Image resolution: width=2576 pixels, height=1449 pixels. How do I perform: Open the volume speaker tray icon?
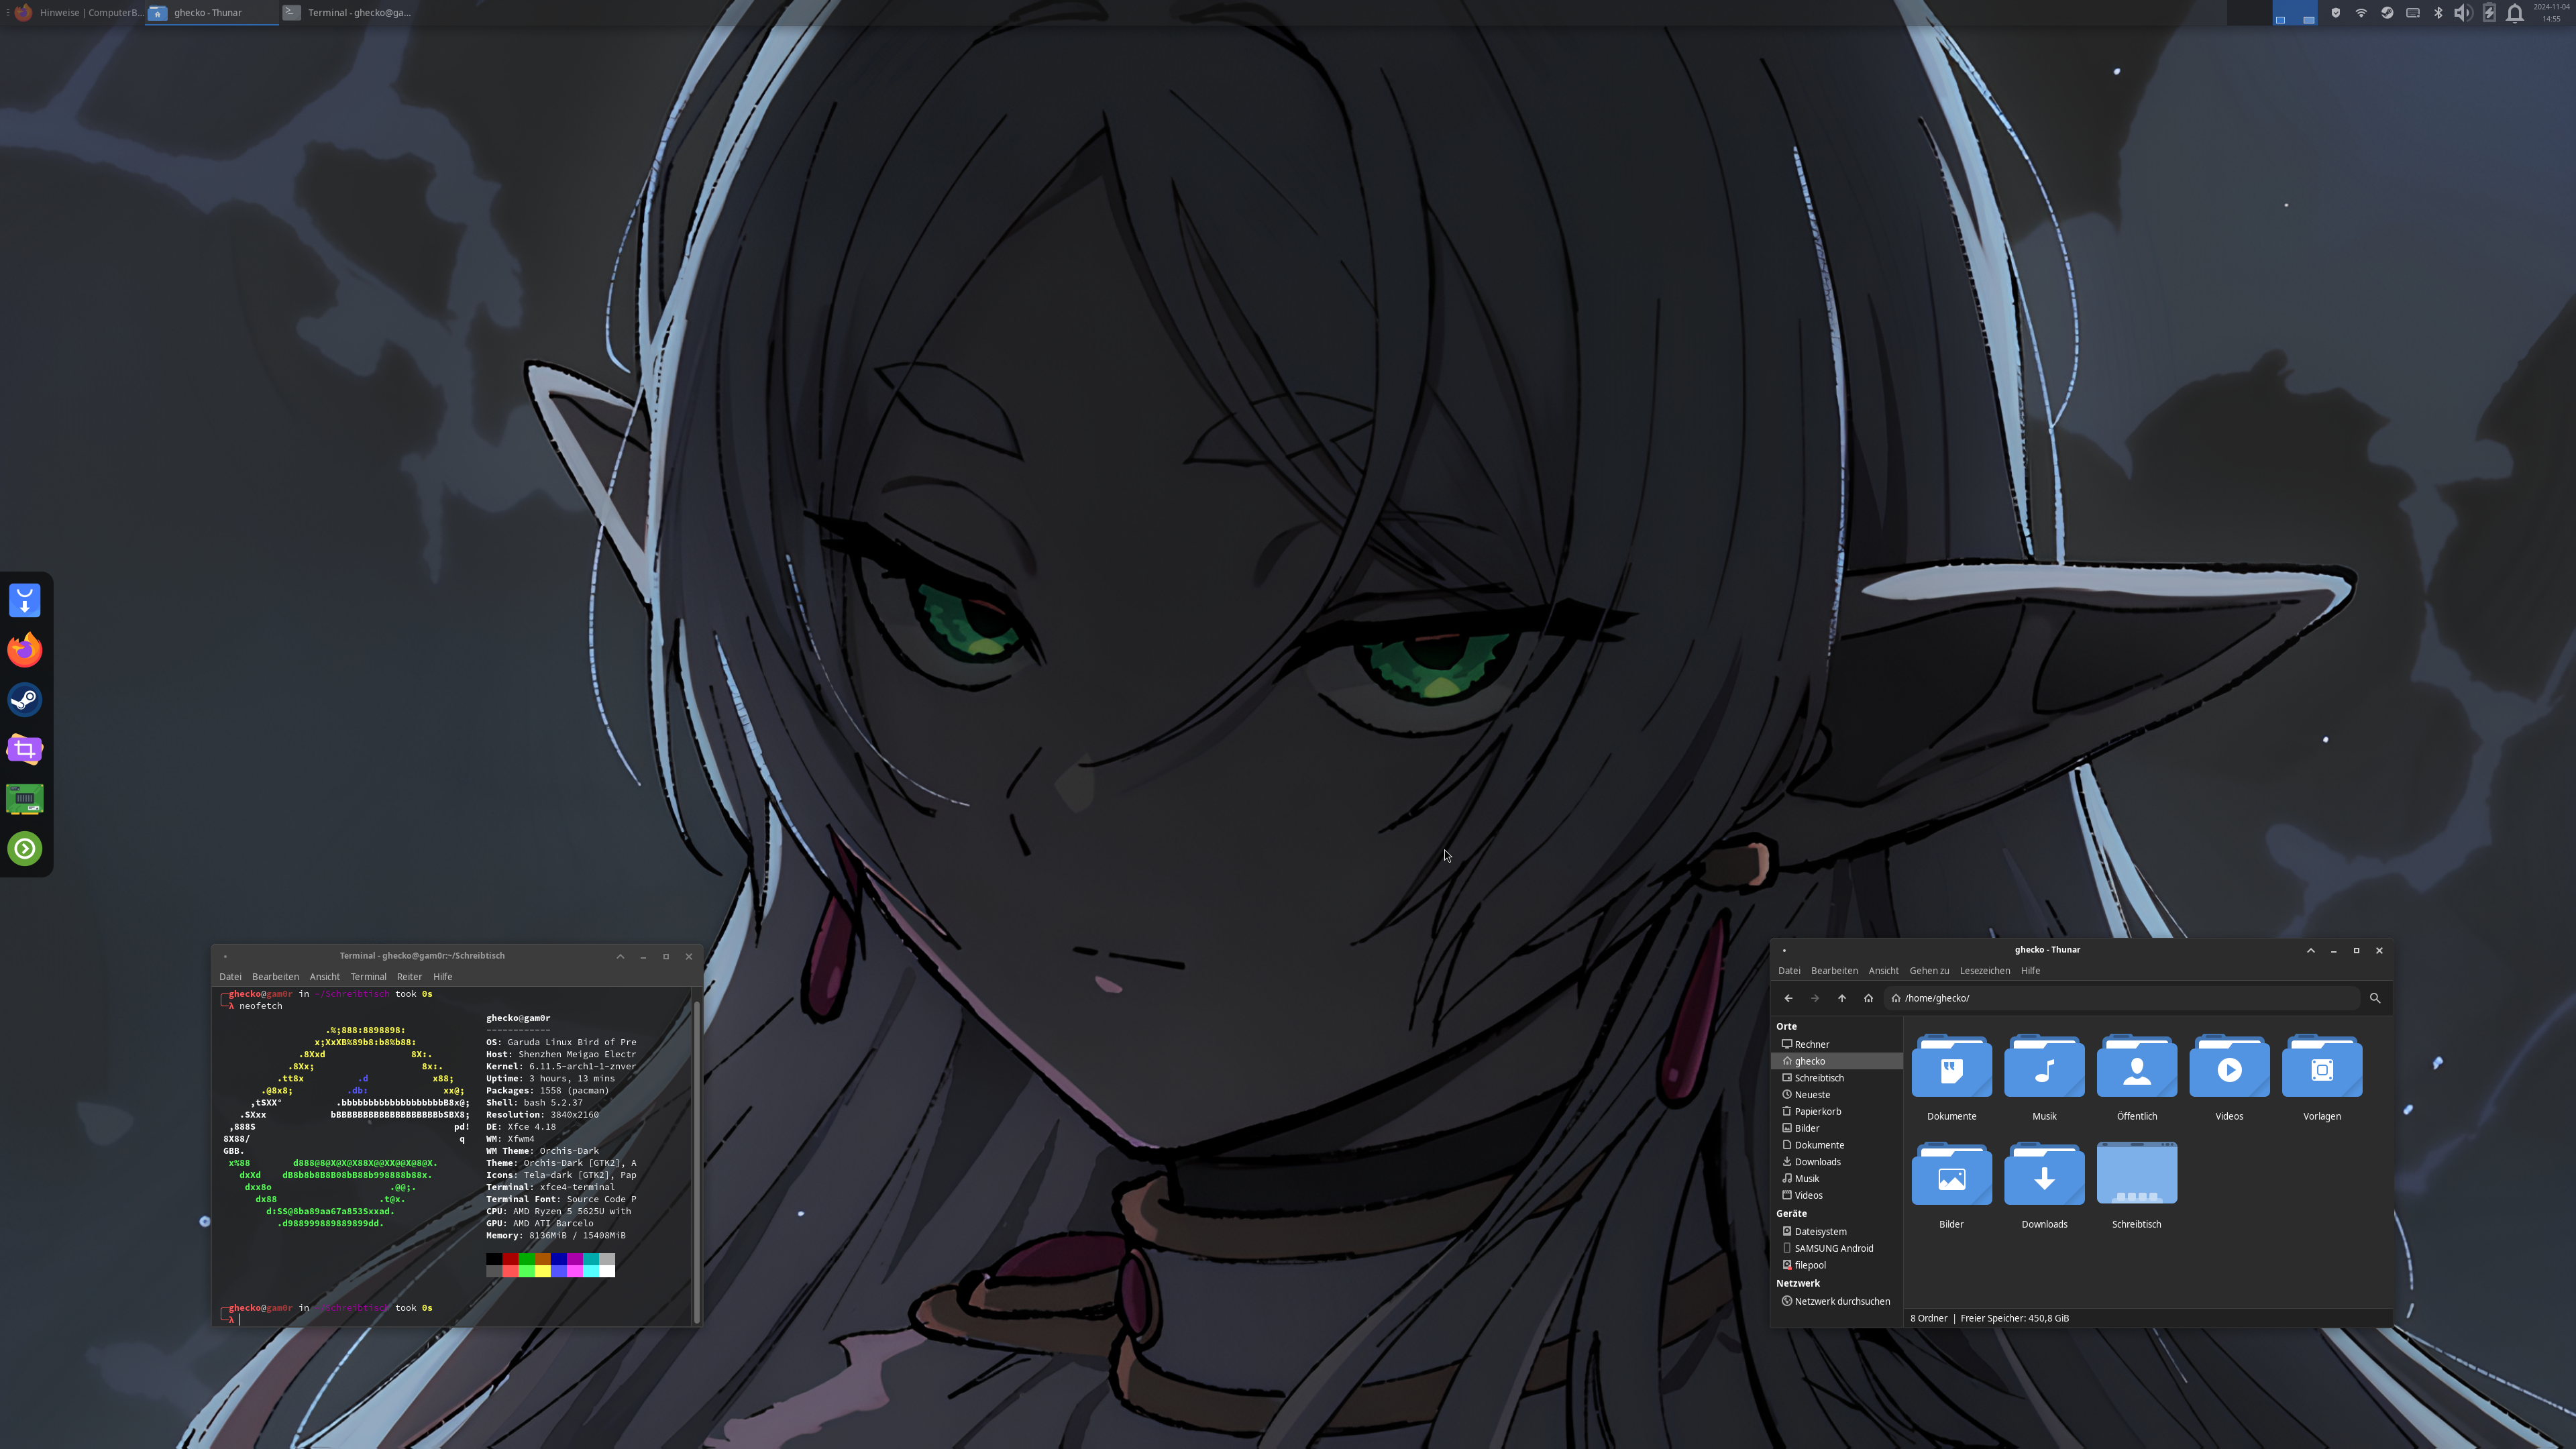pos(2462,13)
